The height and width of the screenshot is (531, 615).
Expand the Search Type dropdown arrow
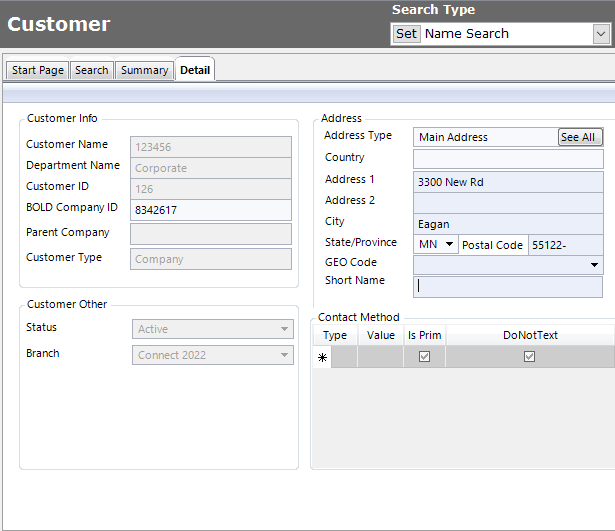point(601,34)
